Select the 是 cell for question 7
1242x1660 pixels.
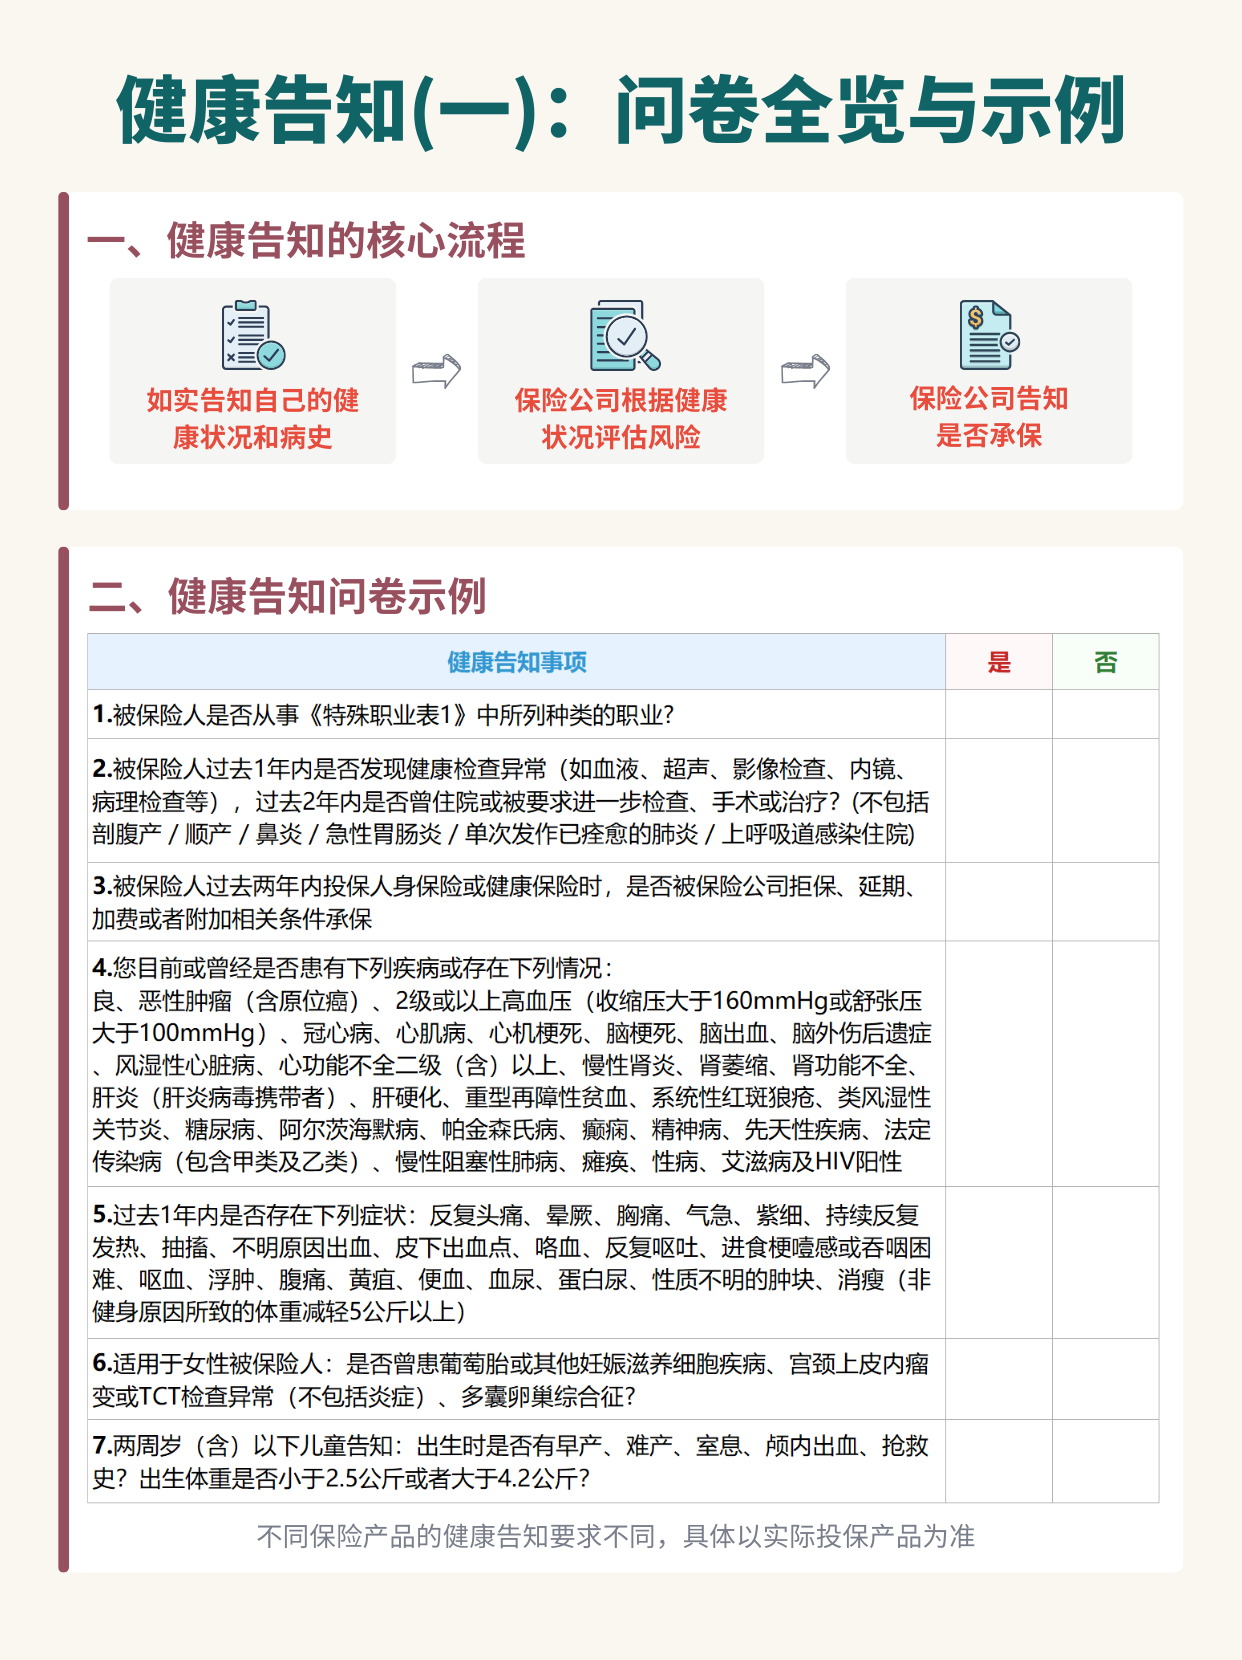point(998,1460)
